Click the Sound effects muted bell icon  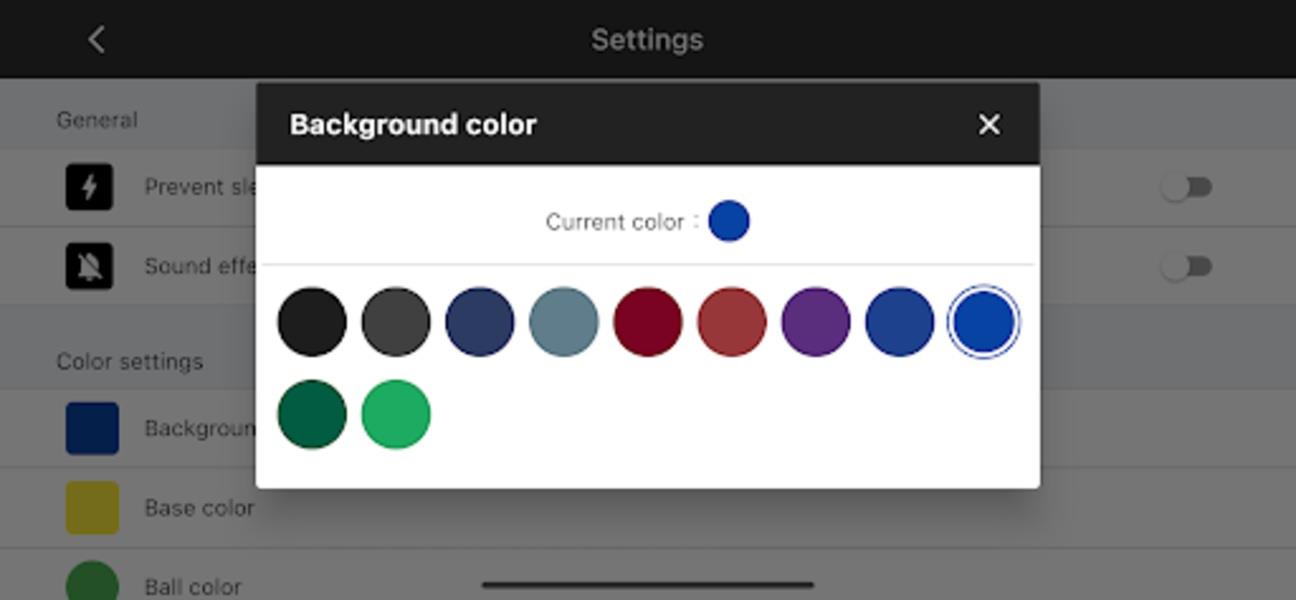tap(90, 266)
